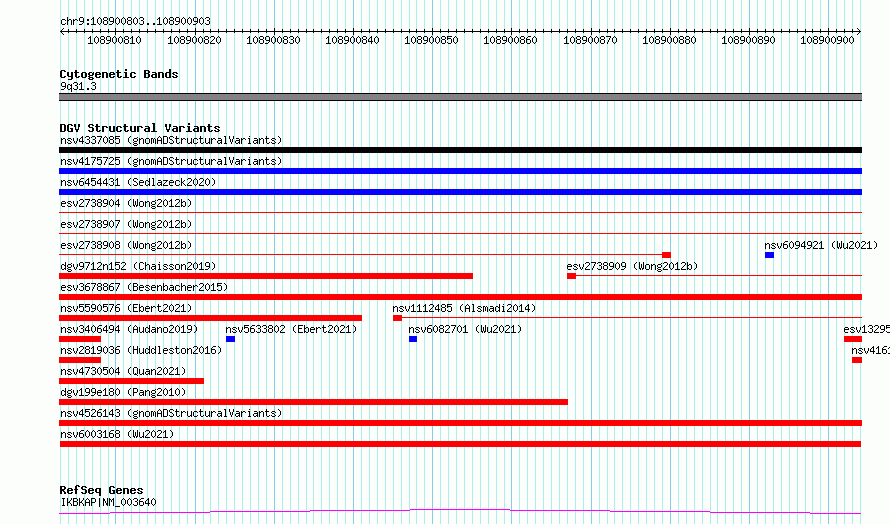This screenshot has height=524, width=890.
Task: Click the blue nsv6454431 variant bar
Action: [460, 192]
